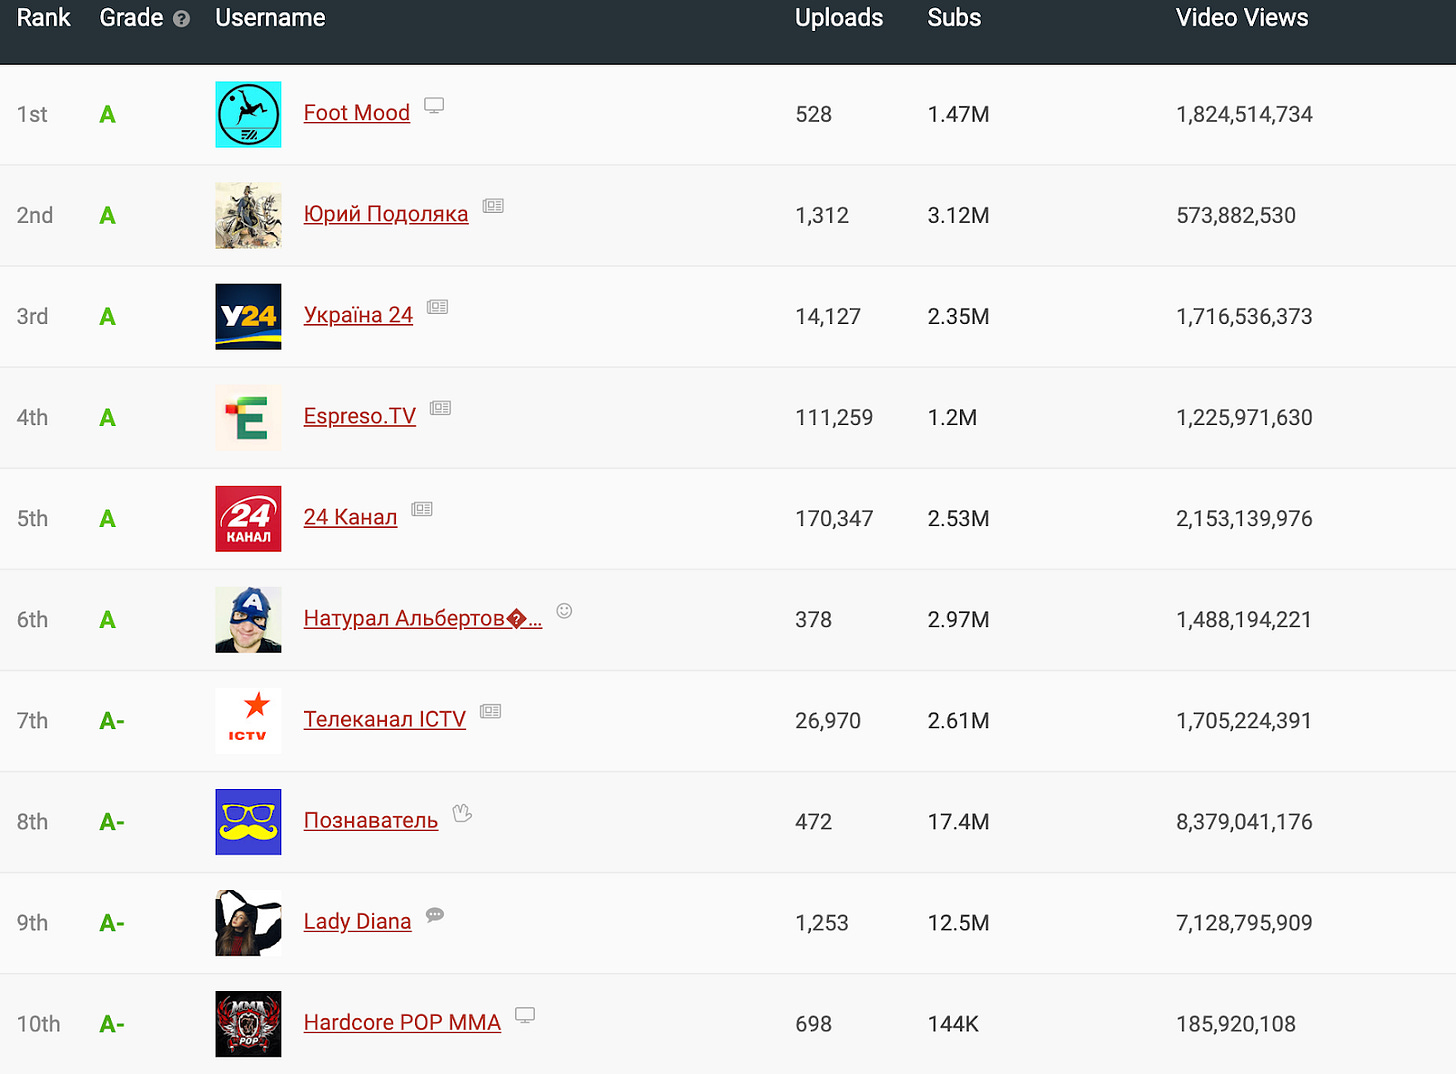The height and width of the screenshot is (1074, 1456).
Task: Sort by the Video Views column header
Action: (1242, 18)
